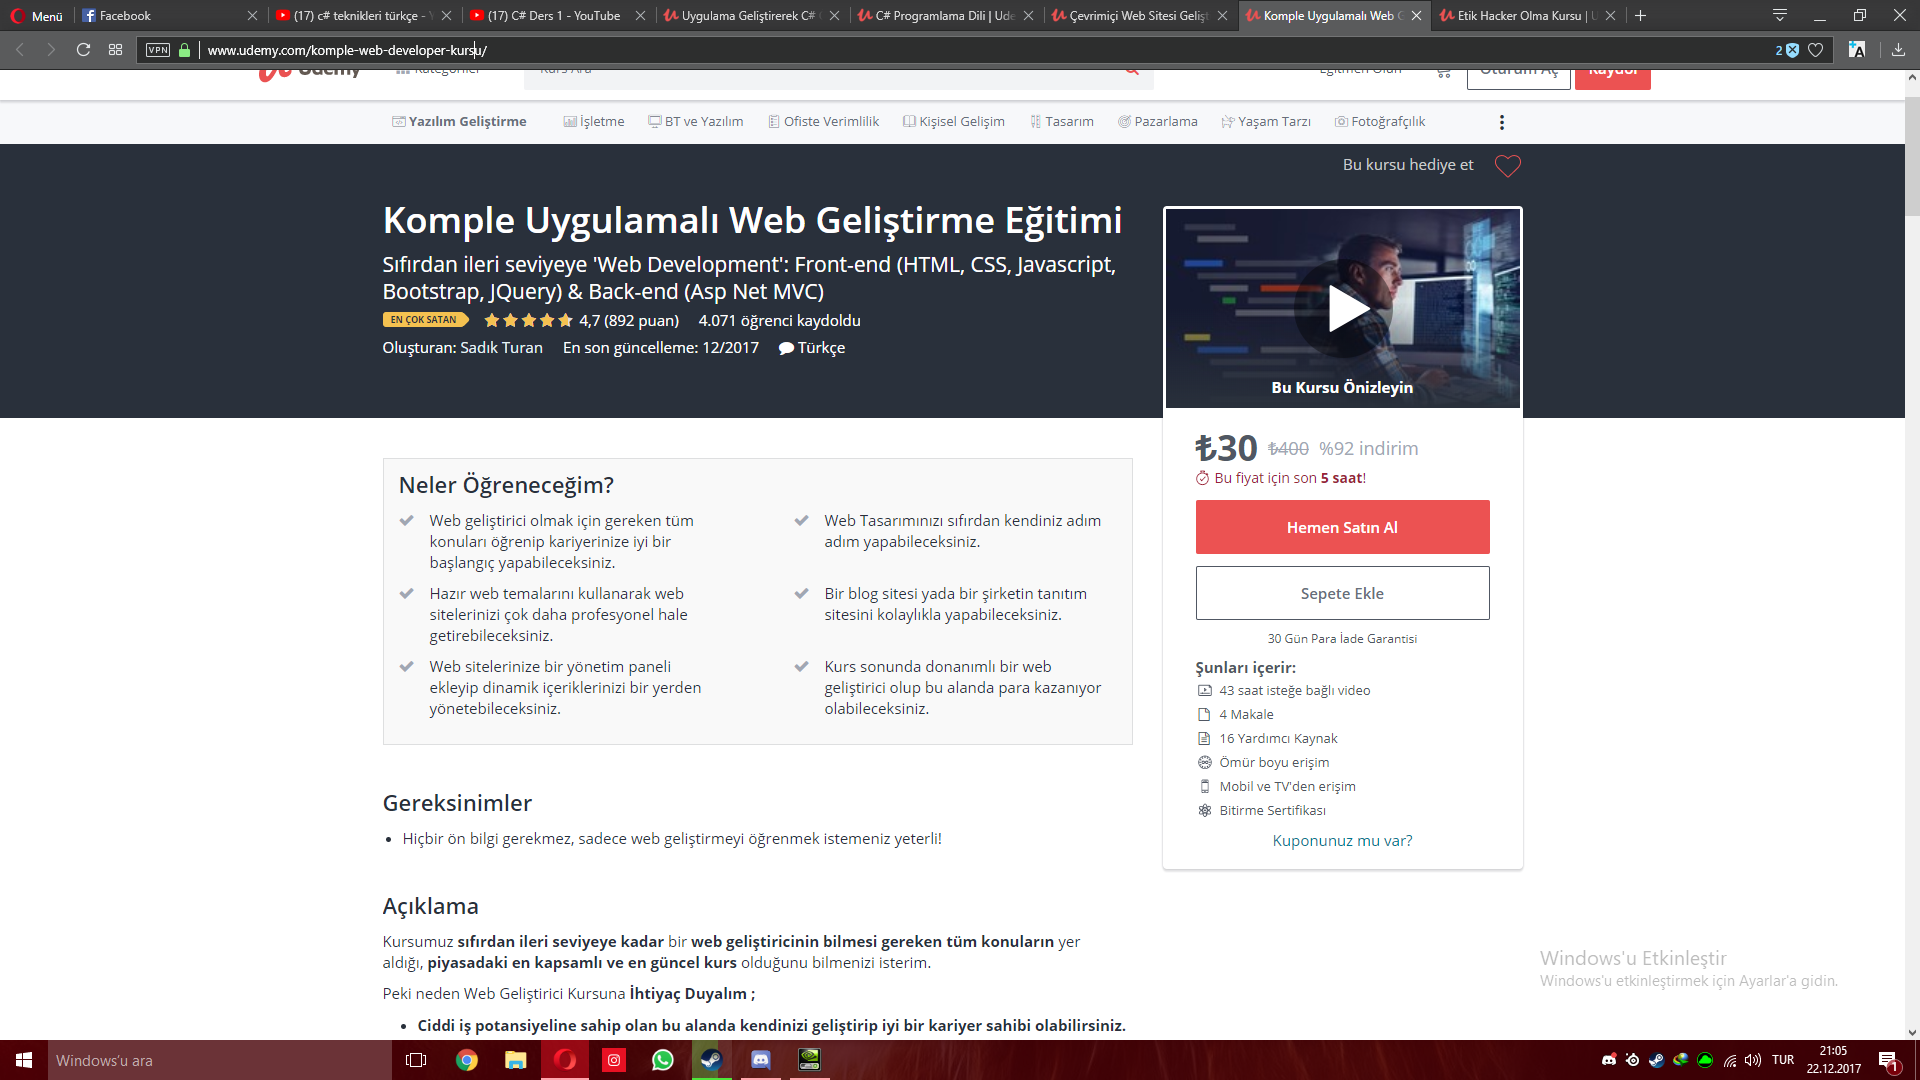1920x1080 pixels.
Task: Open the red camera app on taskbar
Action: (614, 1060)
